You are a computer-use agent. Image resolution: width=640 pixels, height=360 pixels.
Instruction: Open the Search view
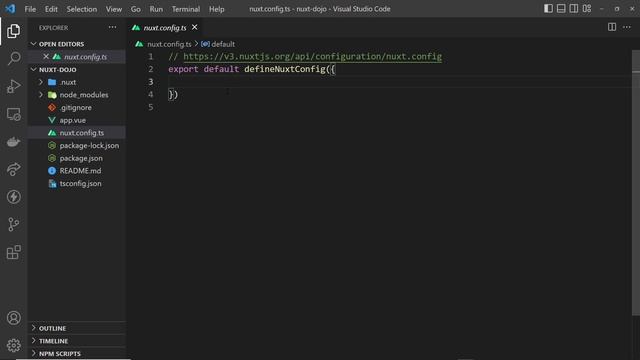coord(13,58)
